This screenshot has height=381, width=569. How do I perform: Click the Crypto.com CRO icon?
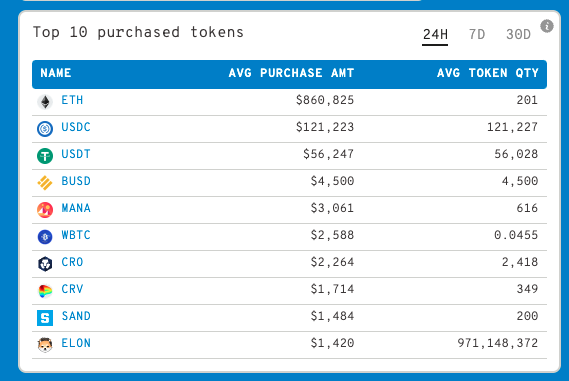[45, 264]
